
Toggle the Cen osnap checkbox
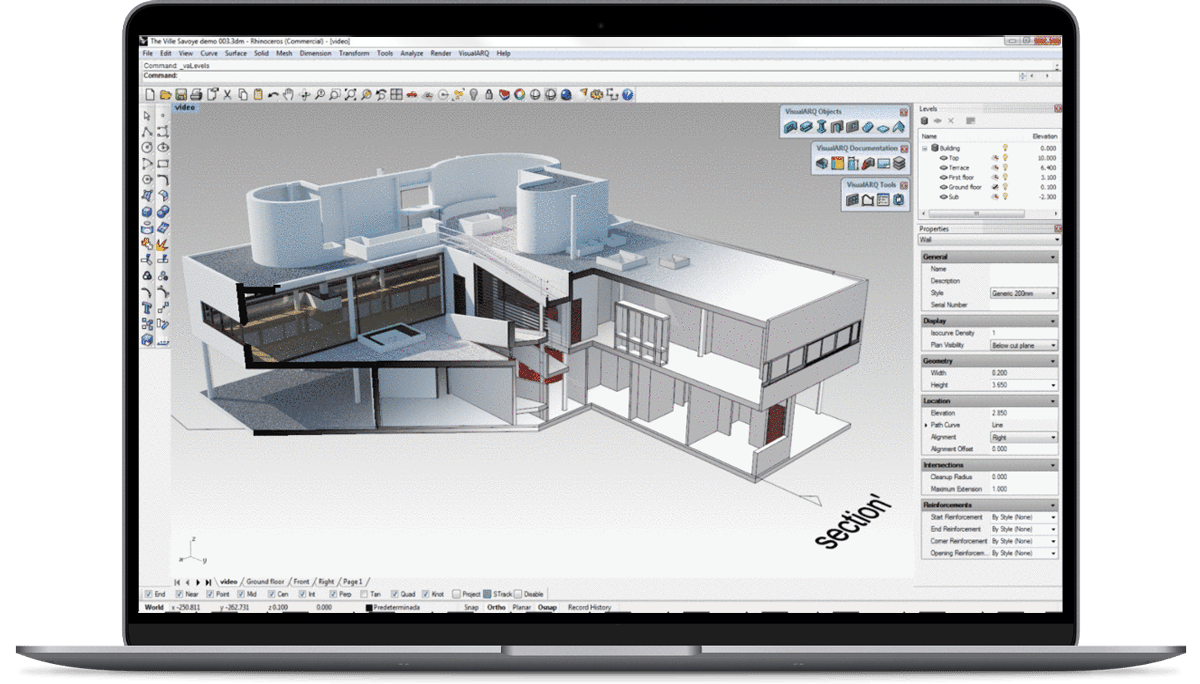pos(271,594)
